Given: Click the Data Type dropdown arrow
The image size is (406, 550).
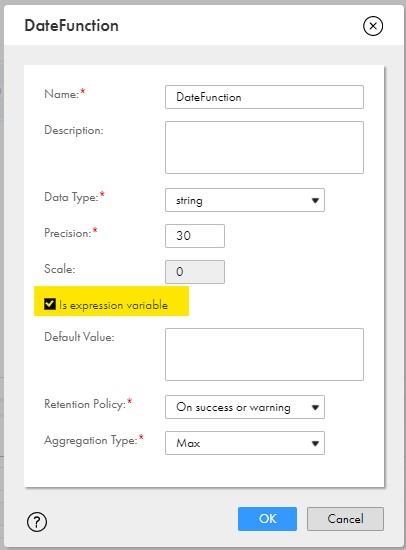Looking at the screenshot, I should point(315,200).
